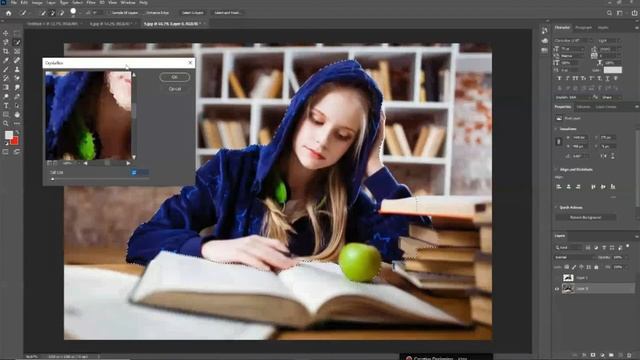Select the Quick Selection tool
Viewport: 640px width, 360px height.
pos(17,42)
